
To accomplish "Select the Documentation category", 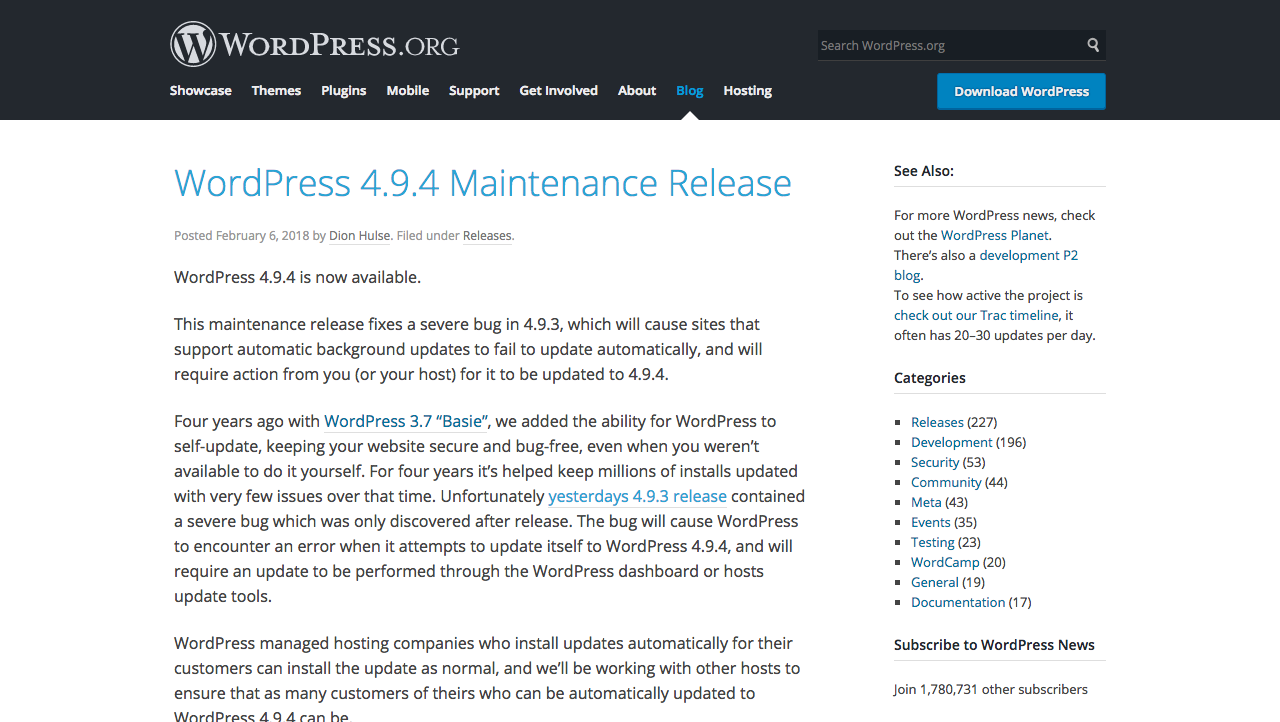I will click(x=958, y=602).
